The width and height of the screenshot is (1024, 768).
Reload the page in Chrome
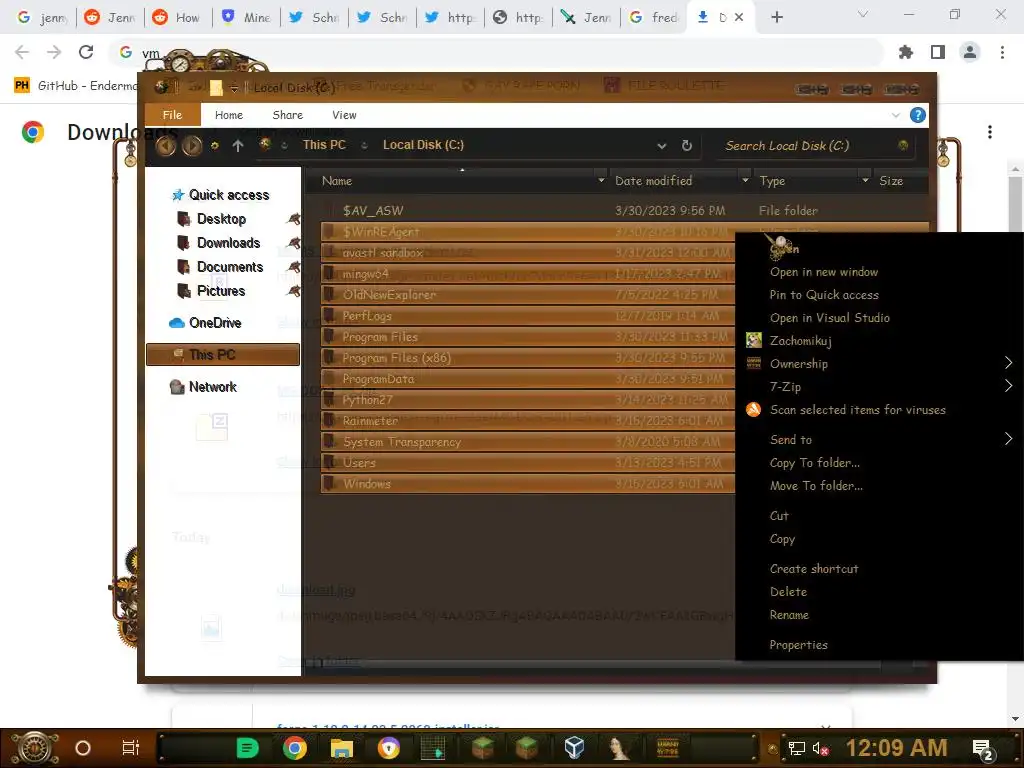pyautogui.click(x=86, y=52)
